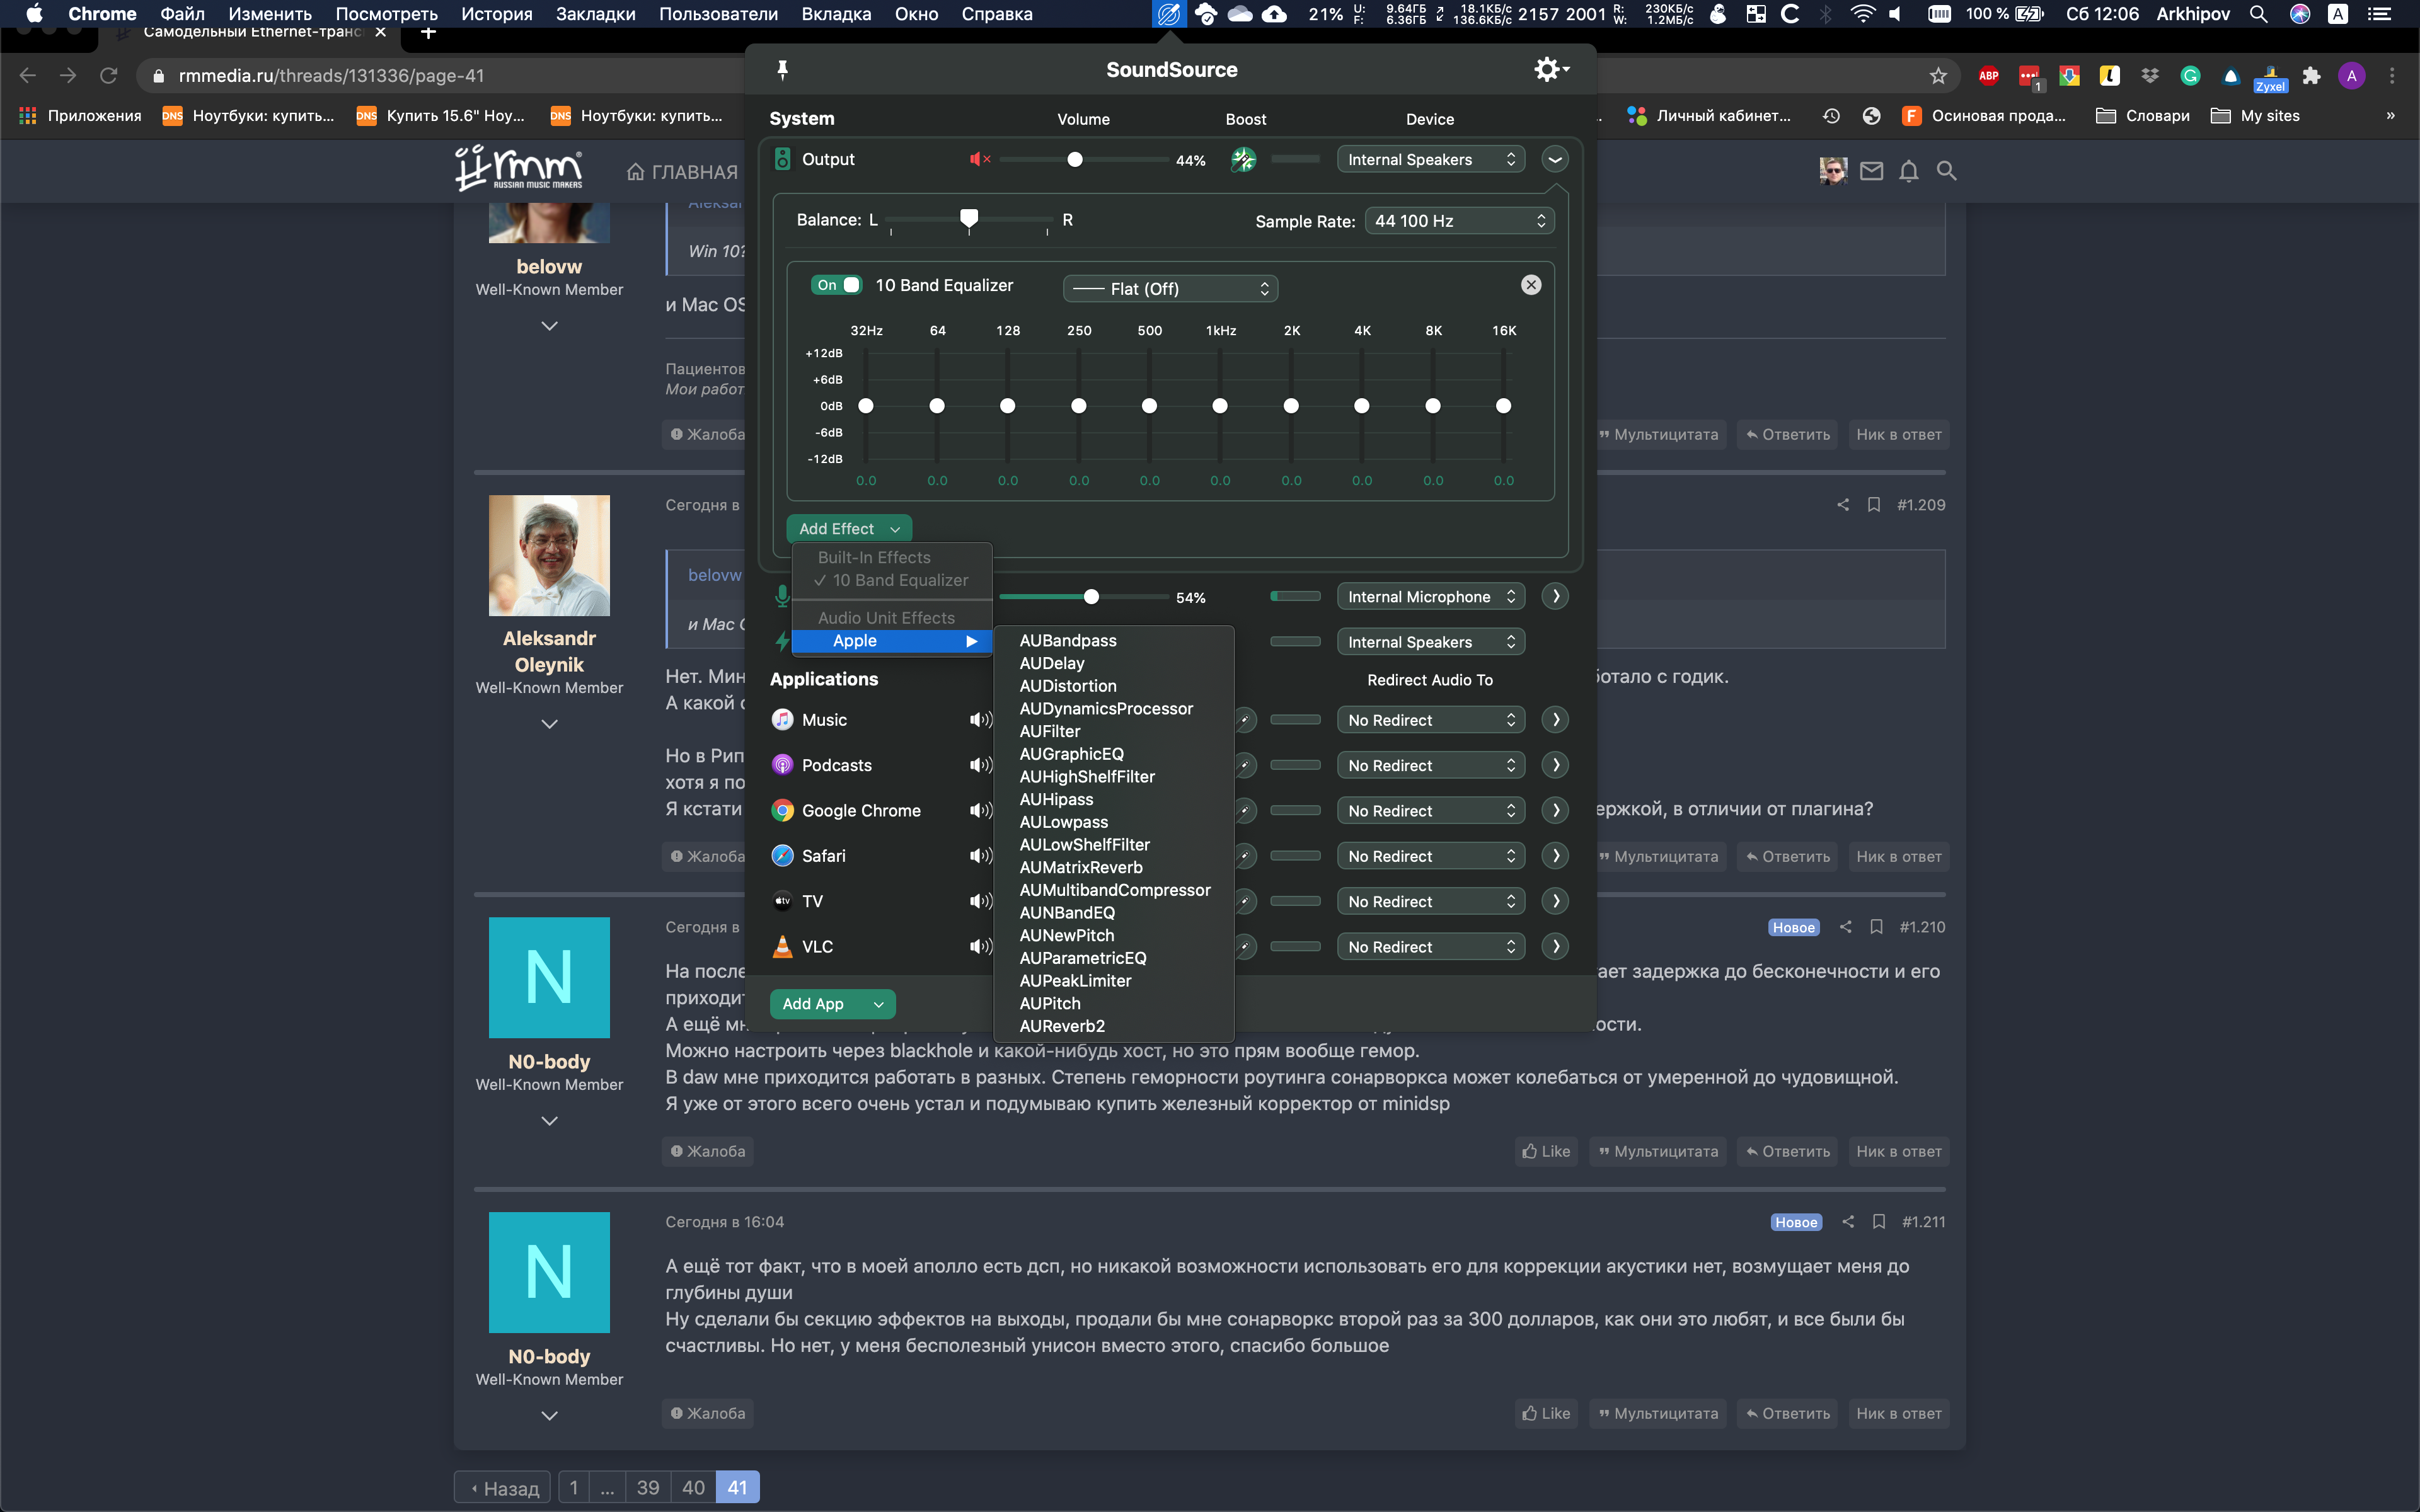The image size is (2420, 1512).
Task: Click the Output Boost magic wand icon
Action: [1243, 160]
